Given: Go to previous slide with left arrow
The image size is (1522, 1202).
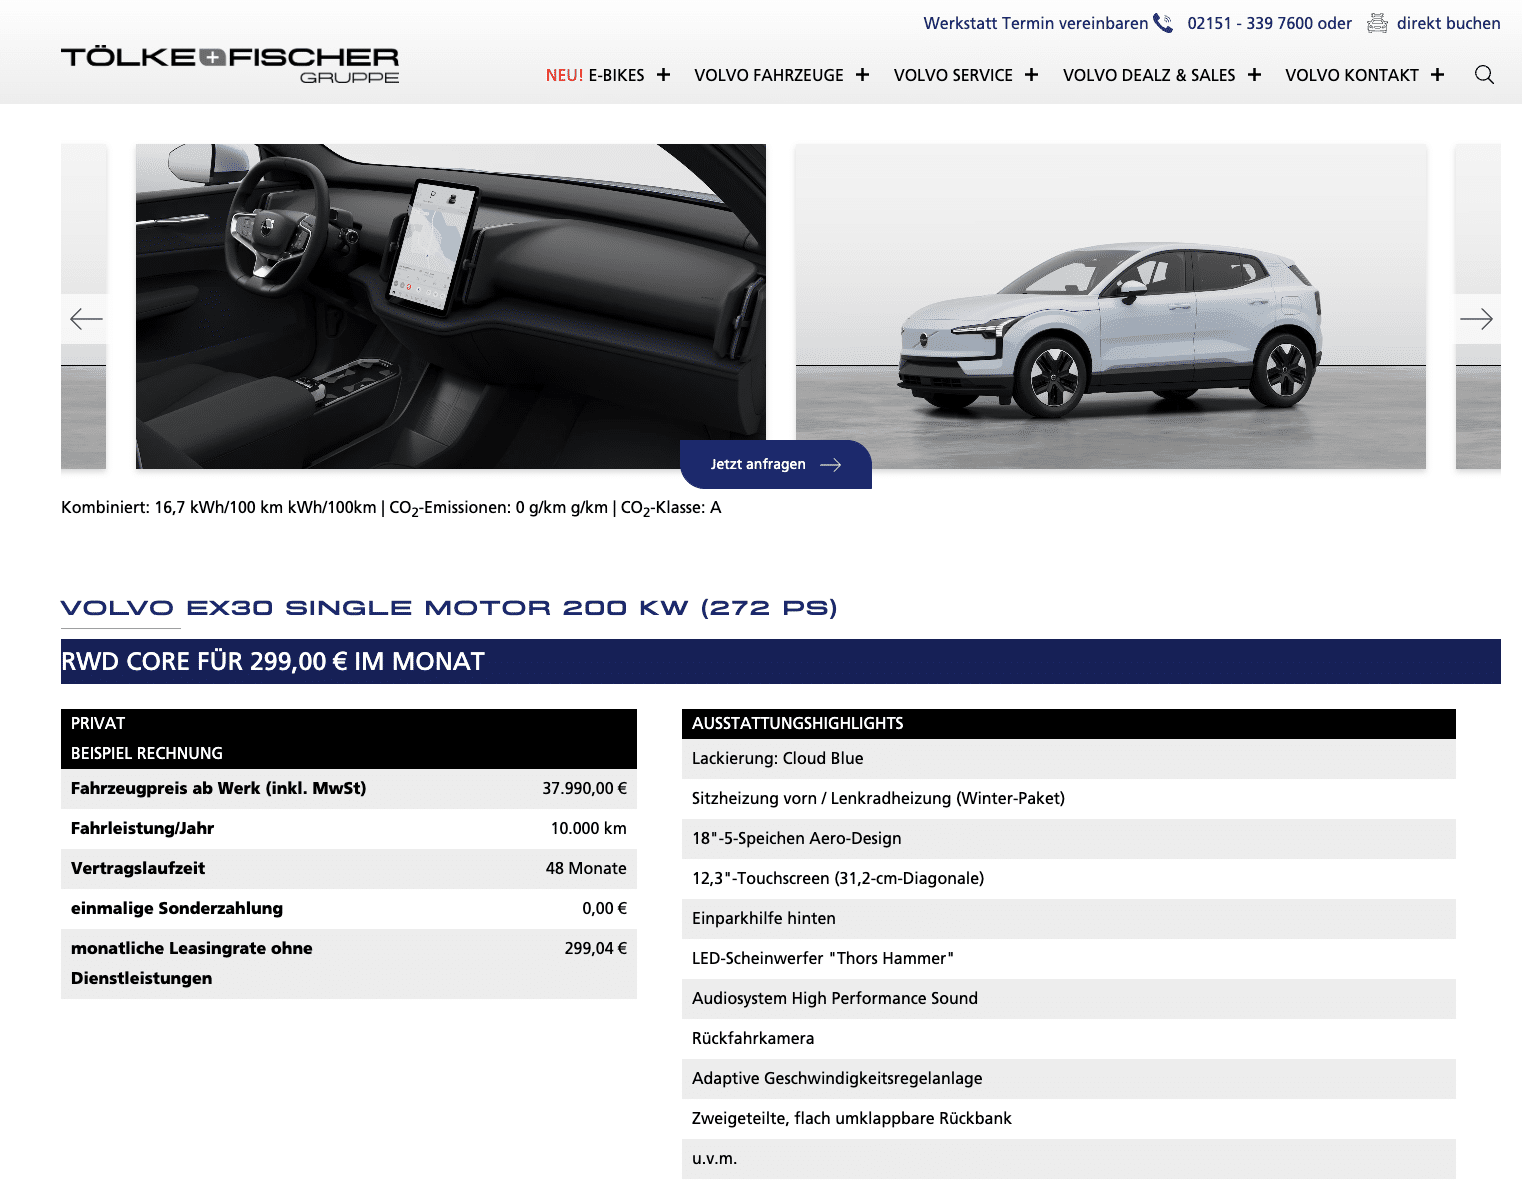Looking at the screenshot, I should [x=86, y=319].
